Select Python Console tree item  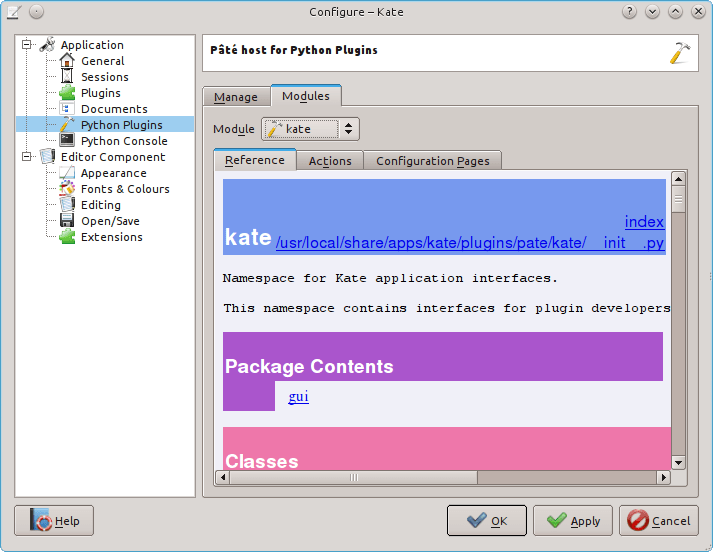point(124,141)
